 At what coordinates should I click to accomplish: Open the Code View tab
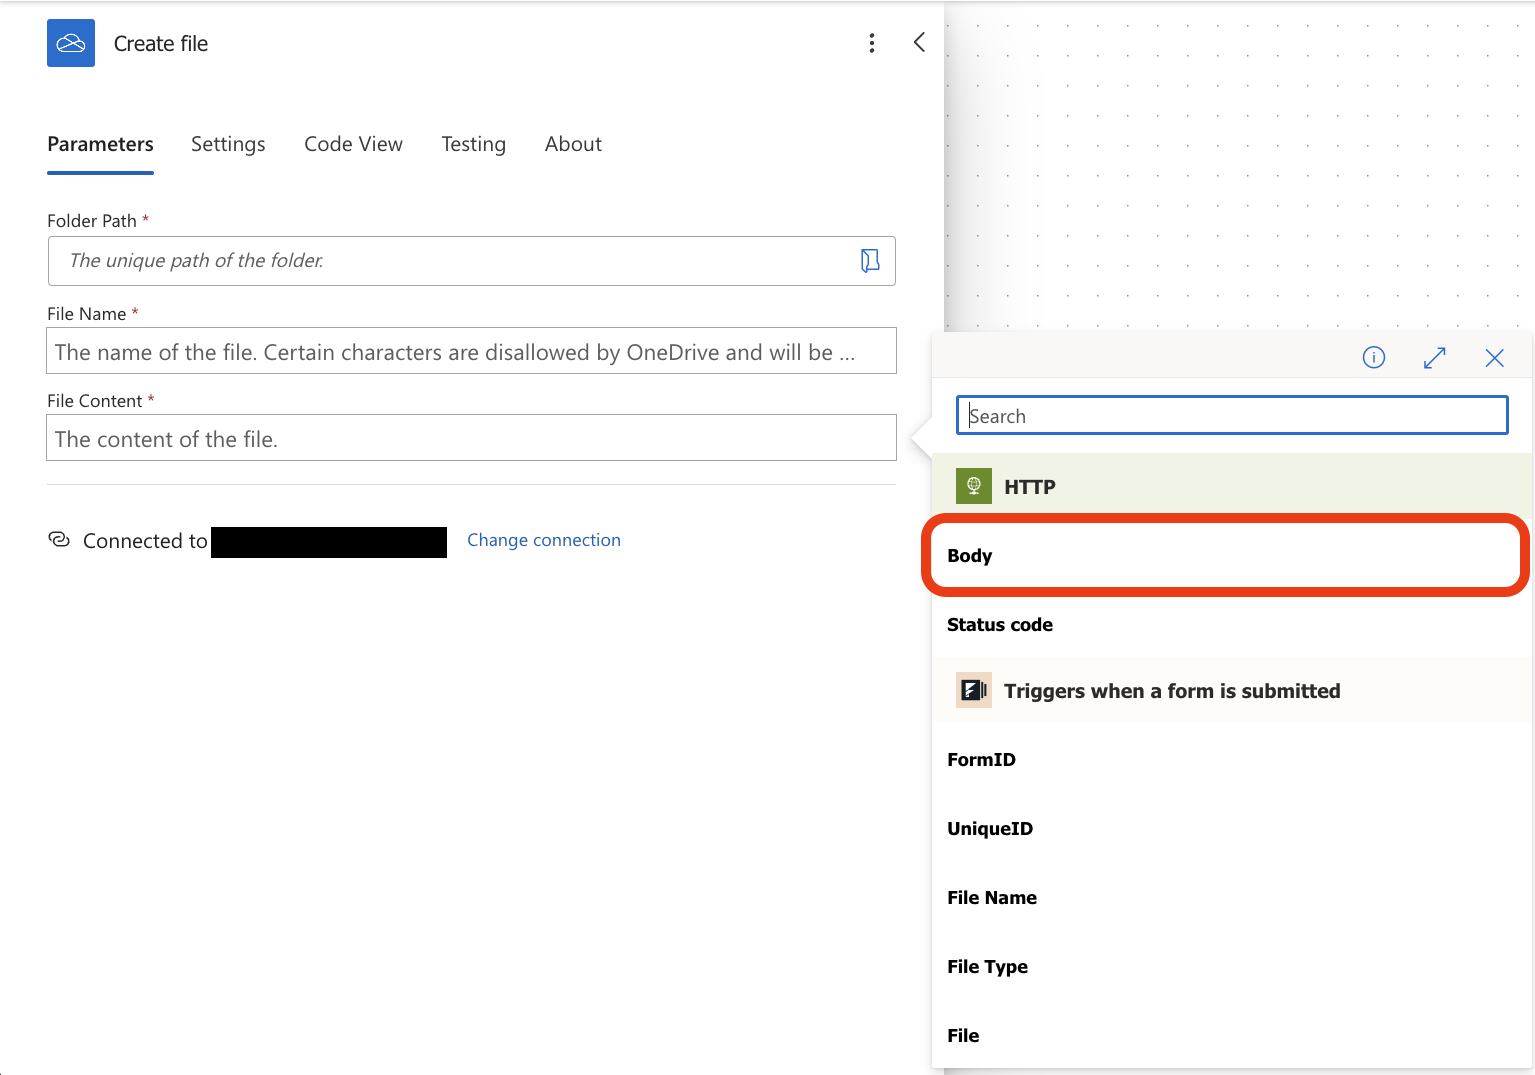(353, 144)
